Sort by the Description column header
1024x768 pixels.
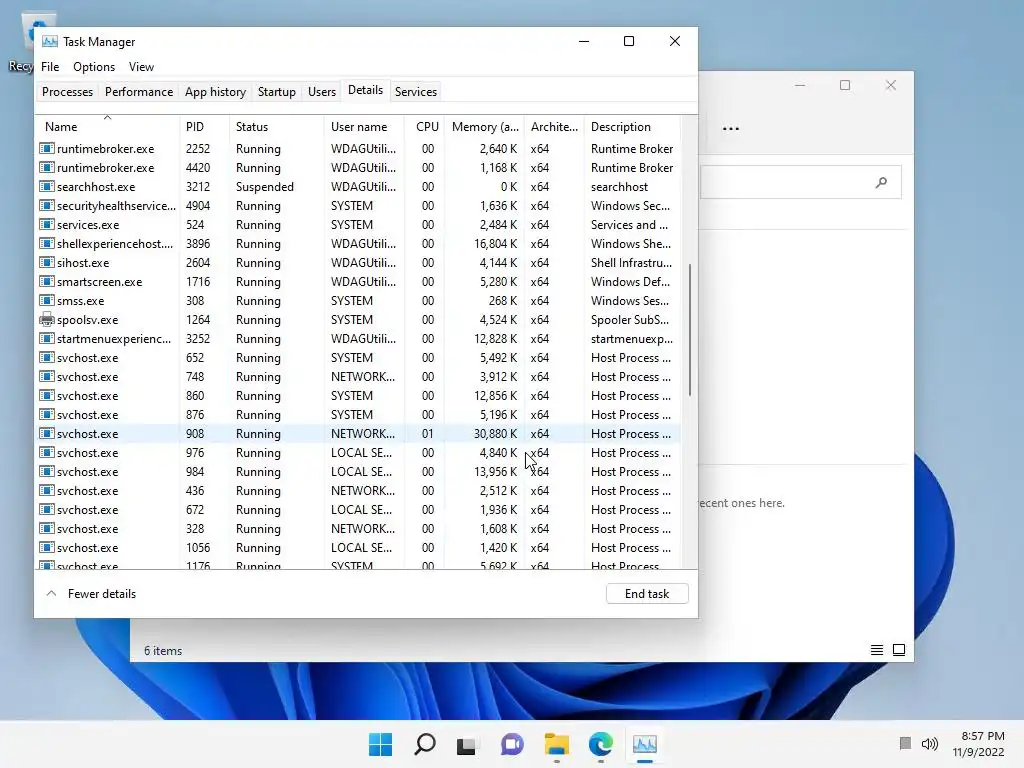pyautogui.click(x=632, y=127)
